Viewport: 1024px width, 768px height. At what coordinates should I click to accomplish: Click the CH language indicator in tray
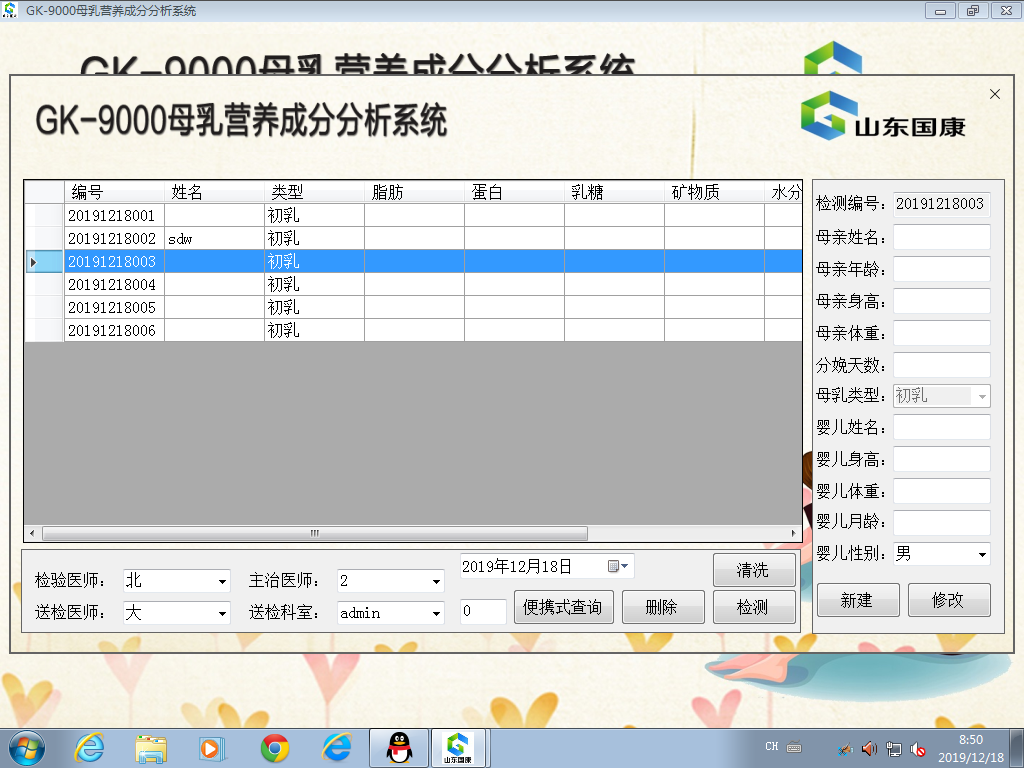pyautogui.click(x=771, y=746)
